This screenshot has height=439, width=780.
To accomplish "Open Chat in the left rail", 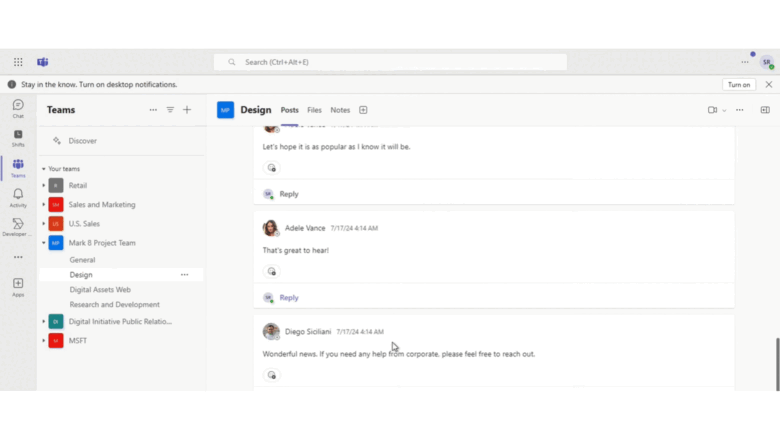I will 18,107.
